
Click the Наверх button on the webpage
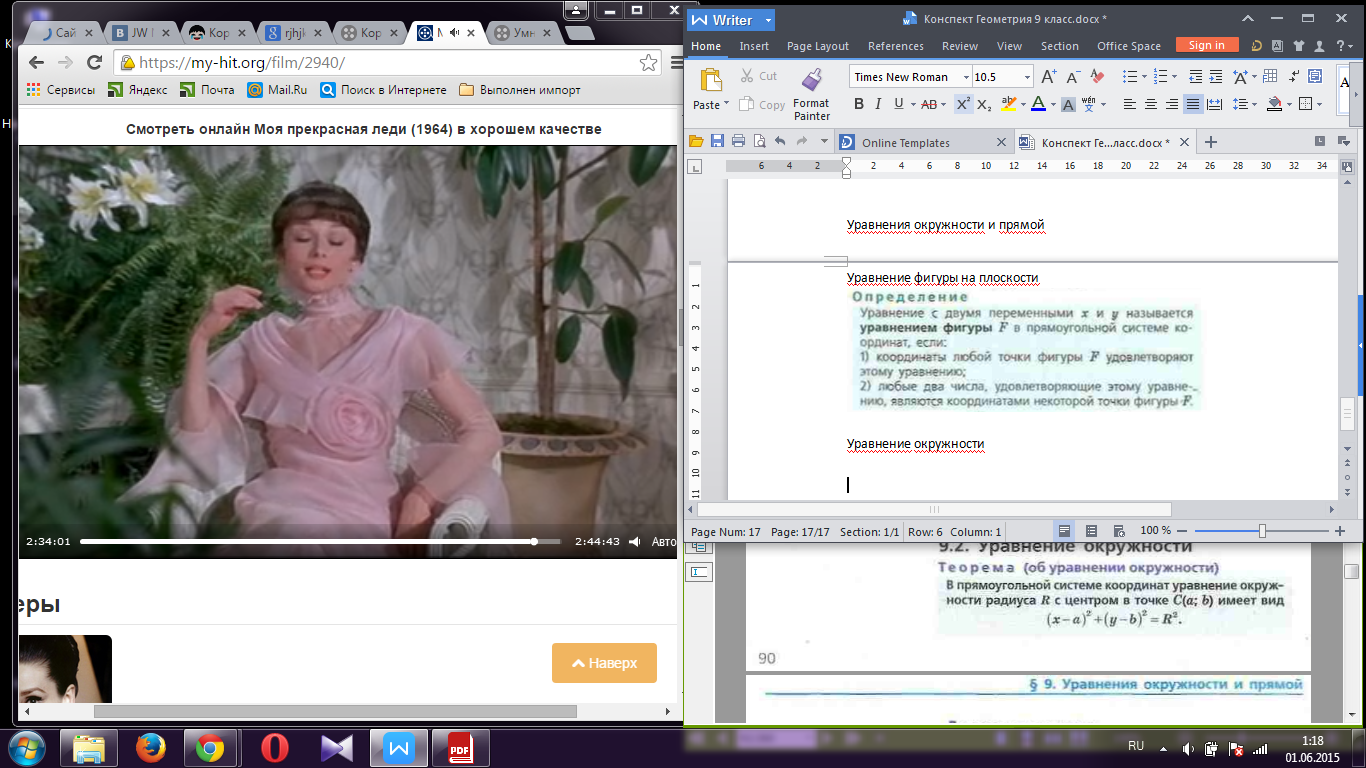[604, 663]
